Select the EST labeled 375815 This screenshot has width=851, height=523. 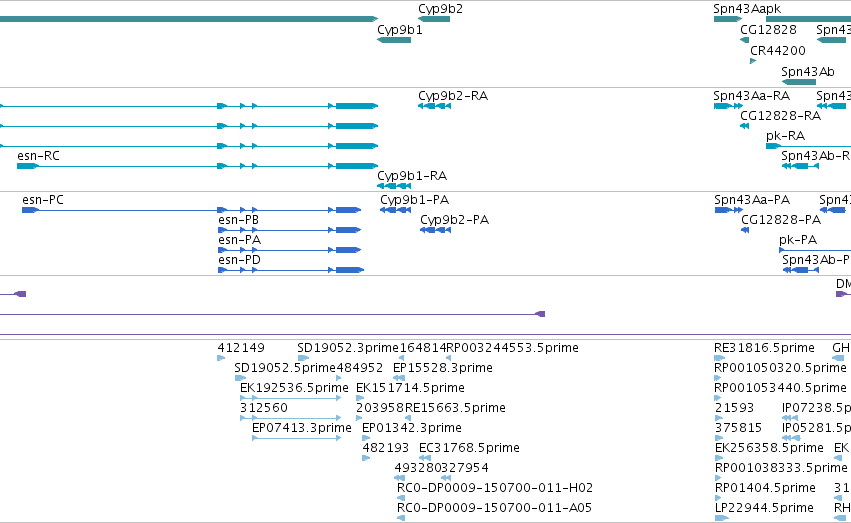(739, 428)
